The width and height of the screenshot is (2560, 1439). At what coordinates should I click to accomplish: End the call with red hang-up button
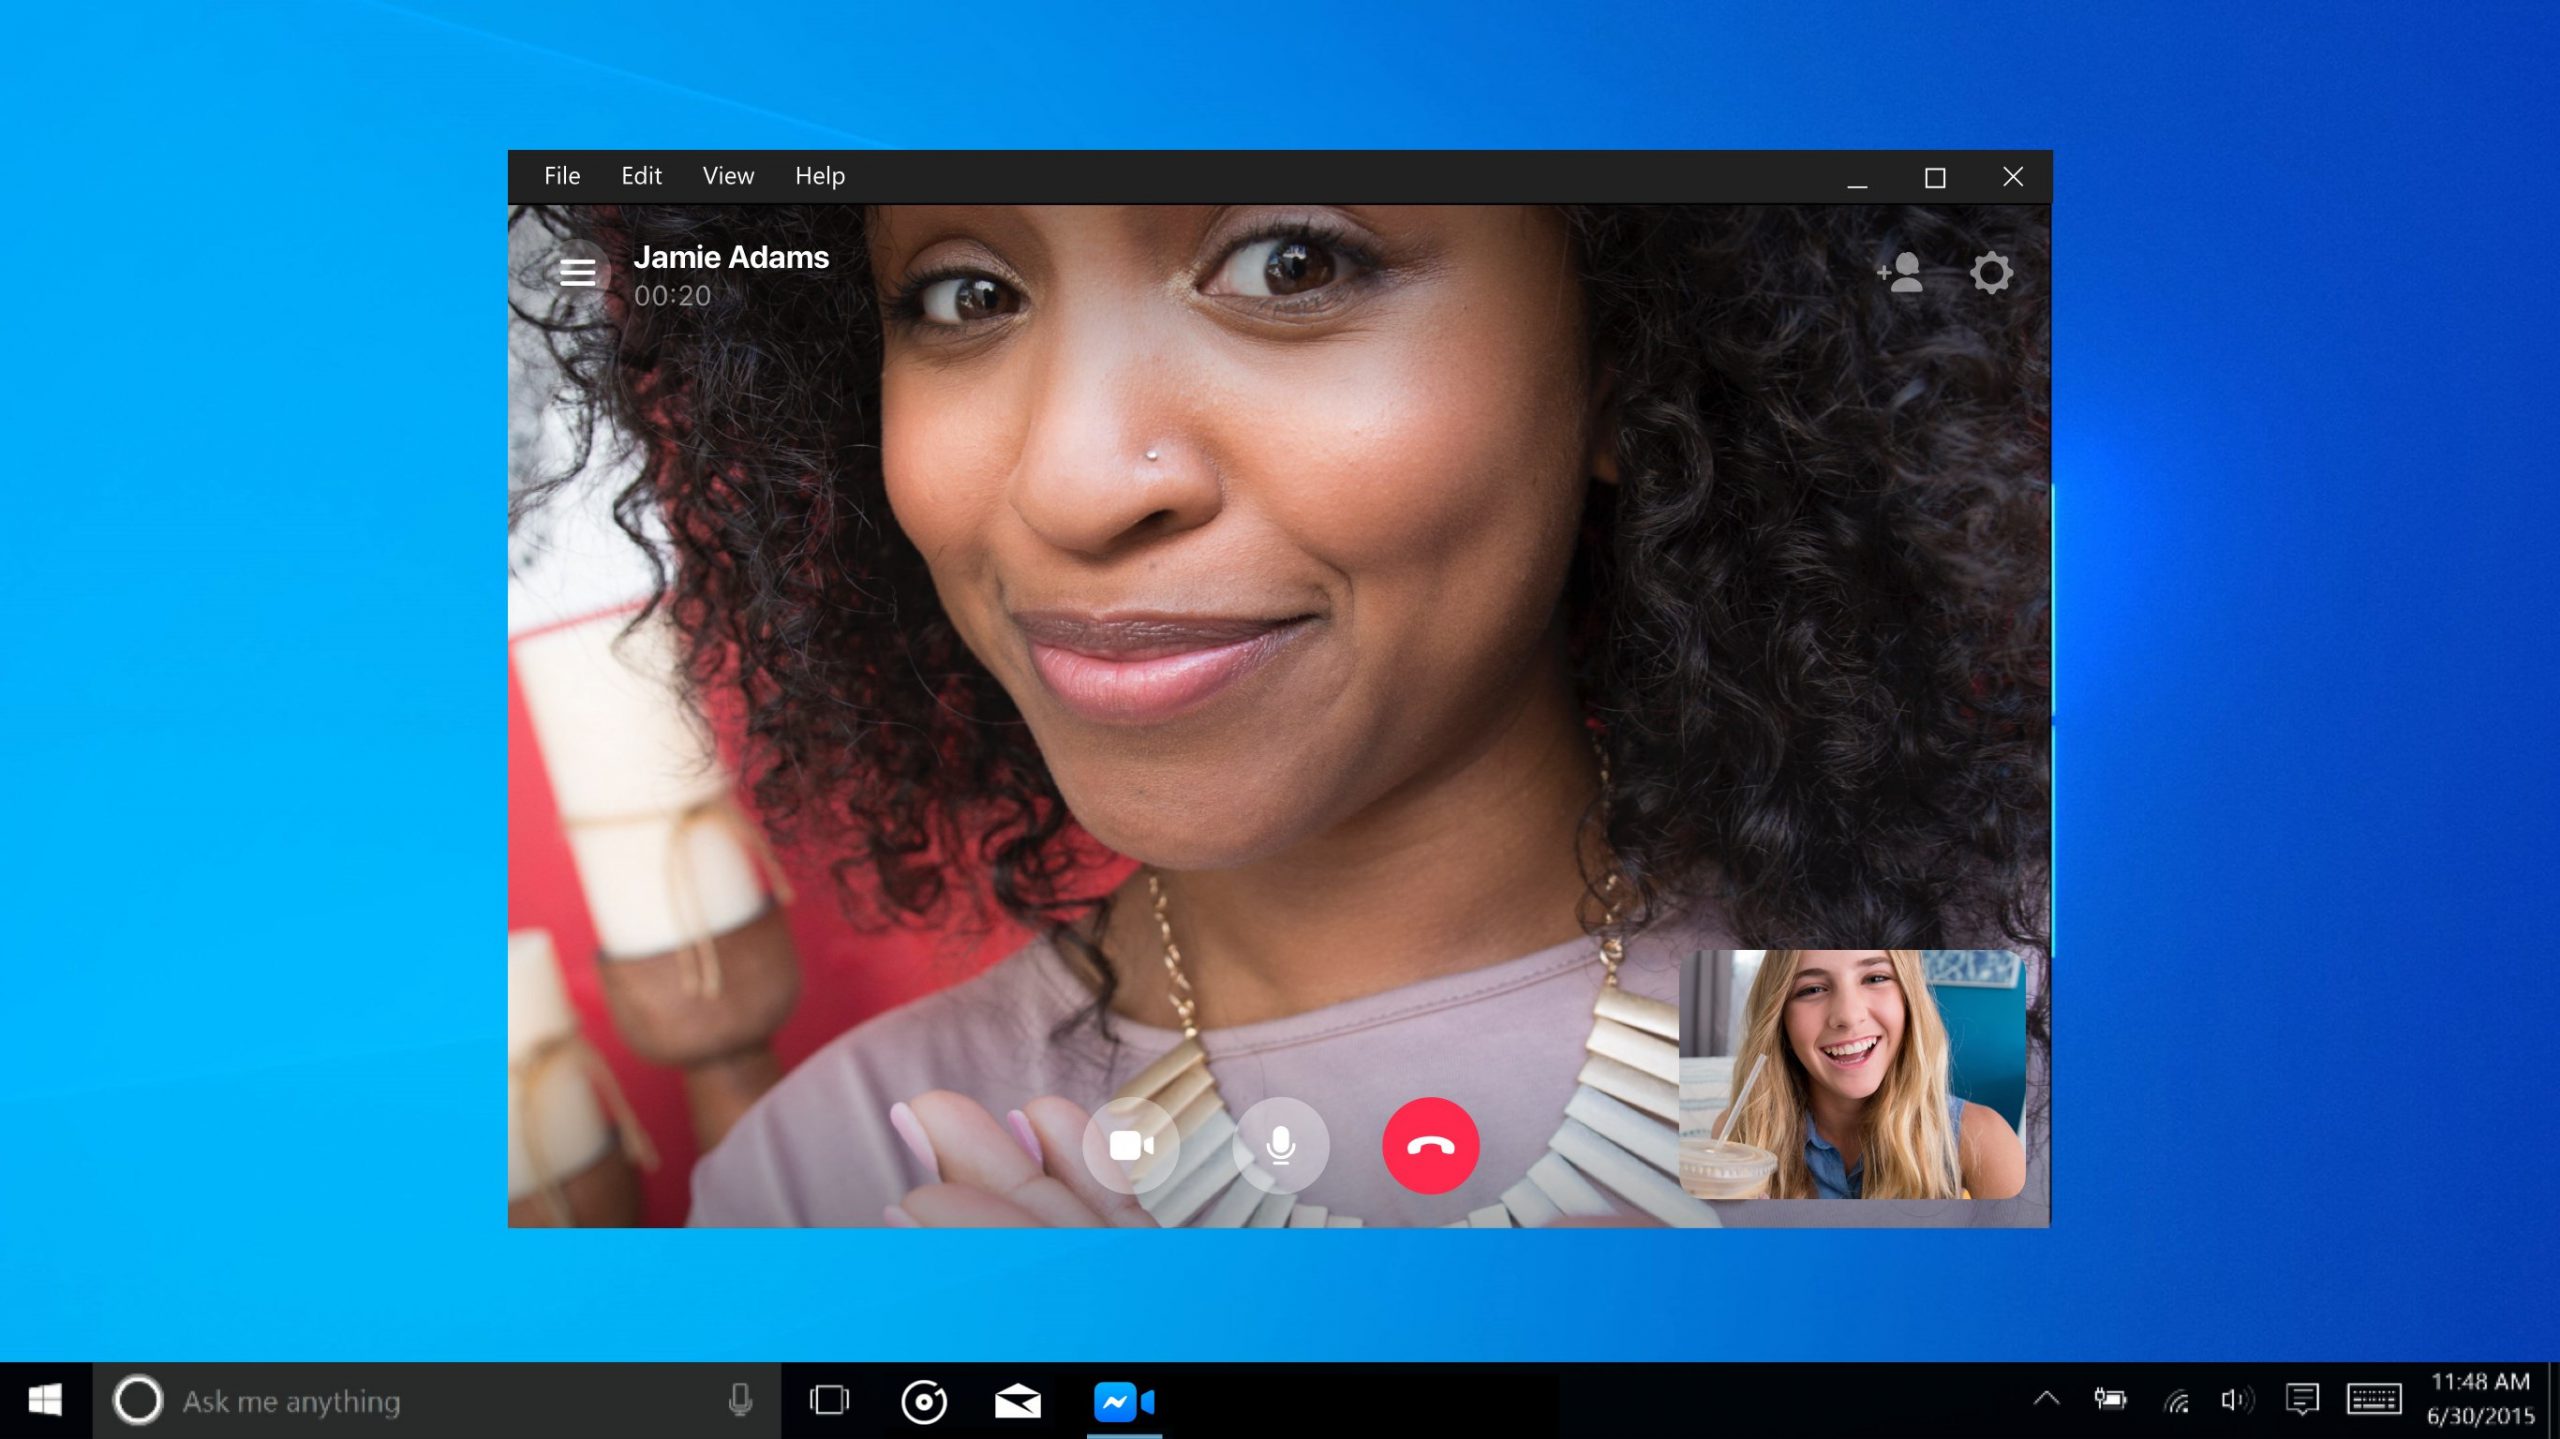pos(1431,1145)
